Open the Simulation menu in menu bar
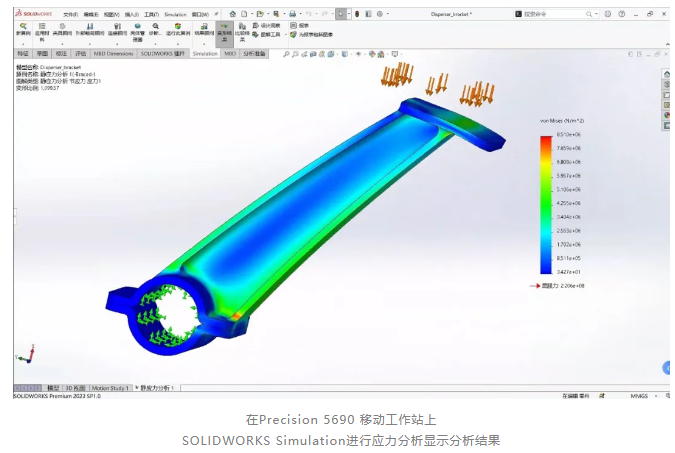Viewport: 675px width, 453px height. [x=175, y=14]
